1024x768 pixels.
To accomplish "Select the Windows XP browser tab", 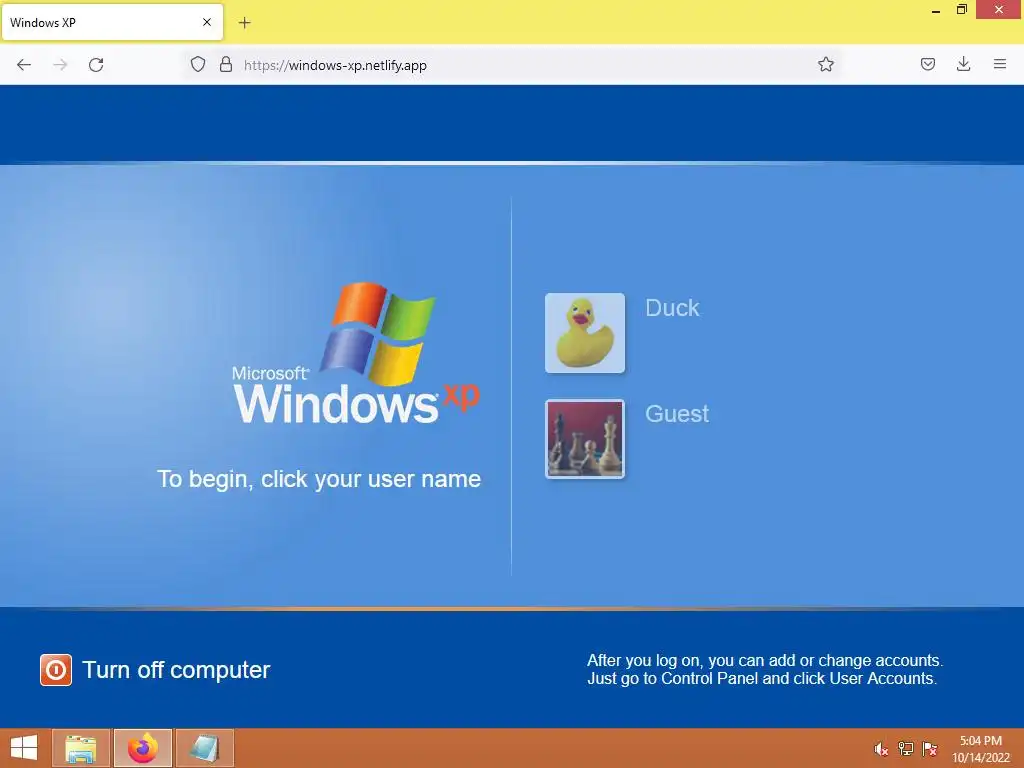I will pos(112,22).
